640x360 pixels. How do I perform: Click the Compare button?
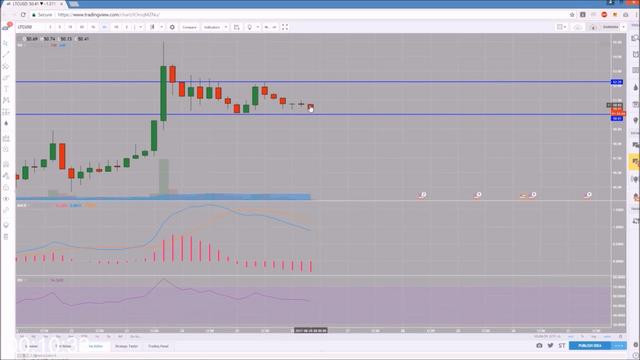189,27
